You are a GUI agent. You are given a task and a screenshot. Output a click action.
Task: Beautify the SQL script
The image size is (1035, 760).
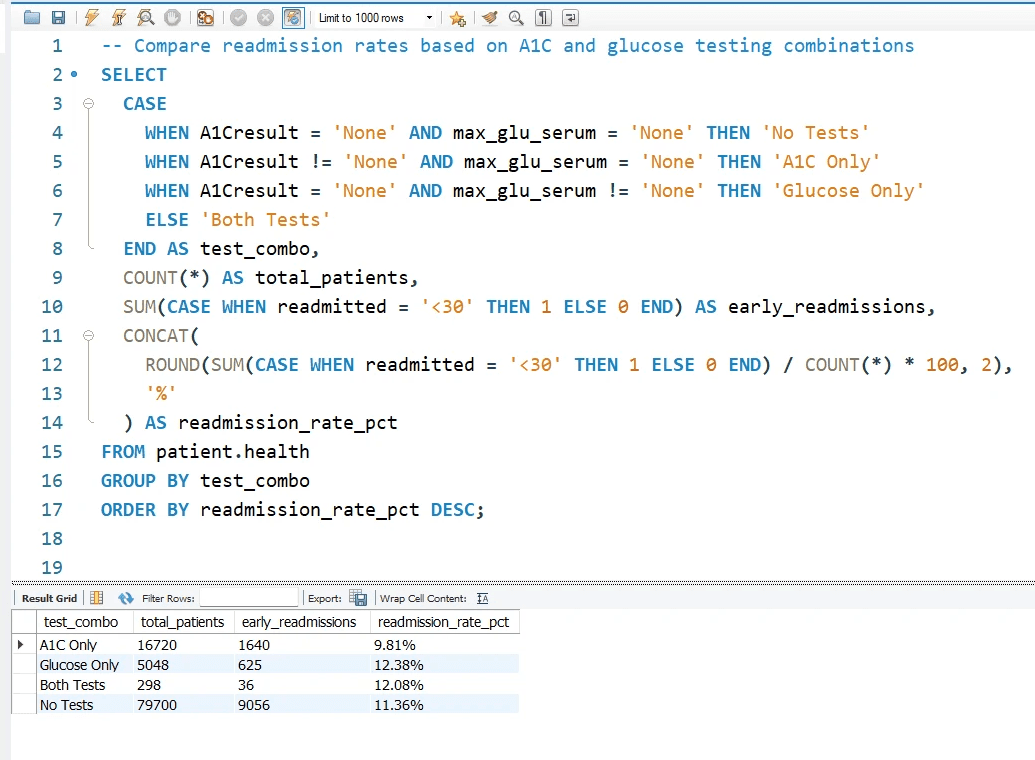click(x=489, y=18)
